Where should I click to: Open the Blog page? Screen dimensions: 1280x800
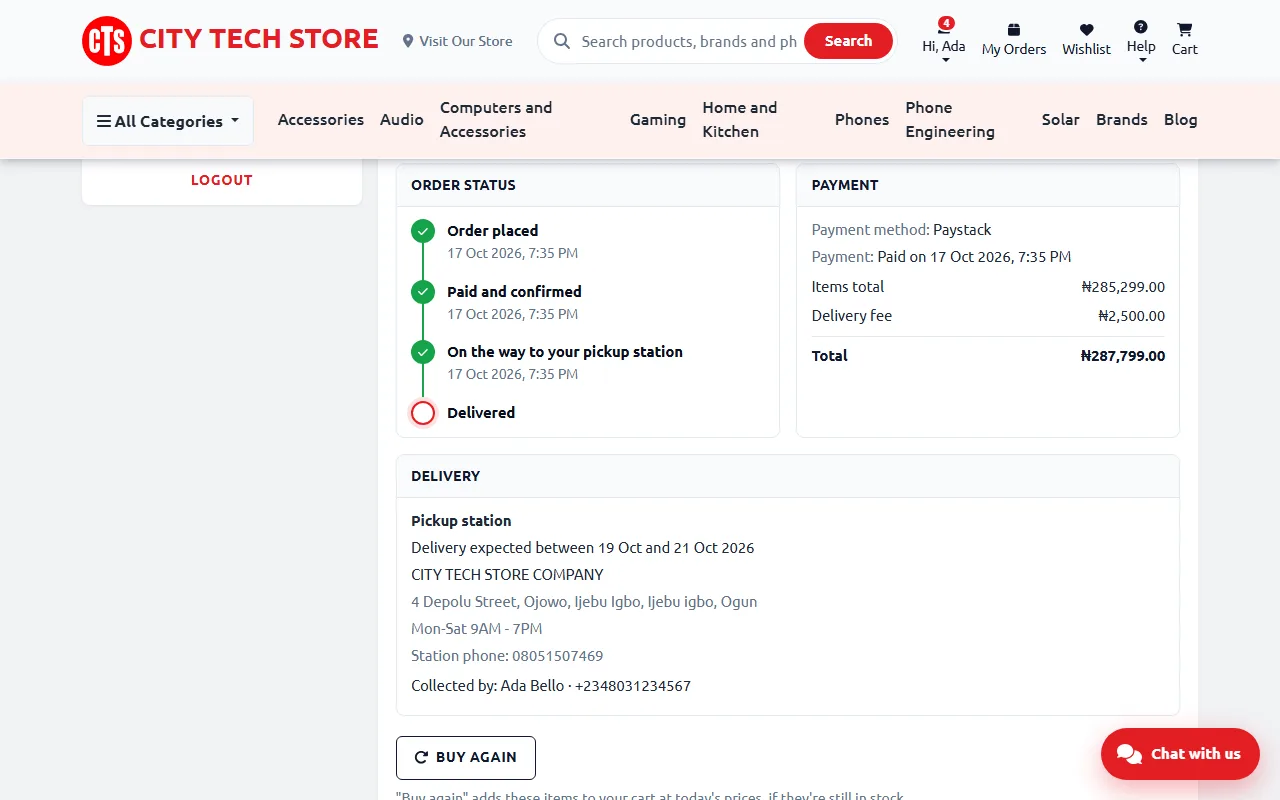[1181, 119]
